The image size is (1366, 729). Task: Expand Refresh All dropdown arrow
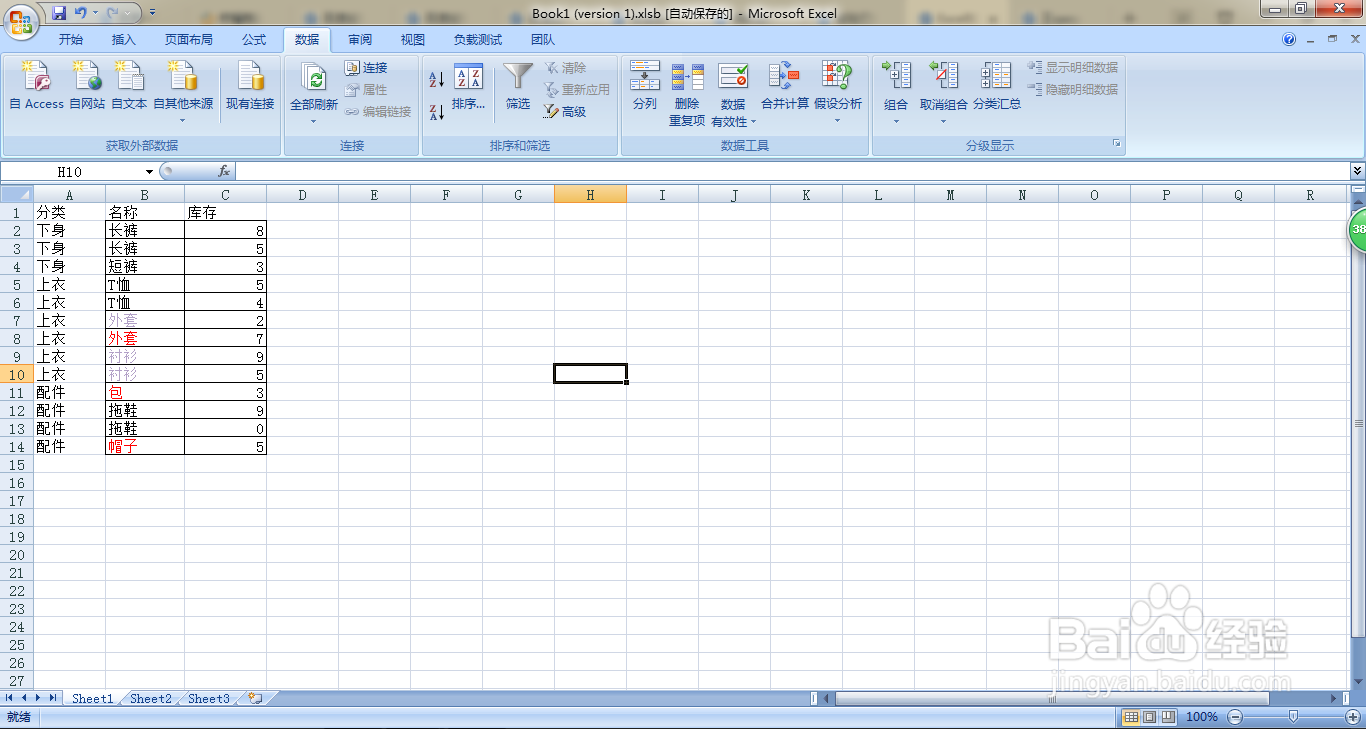point(314,121)
